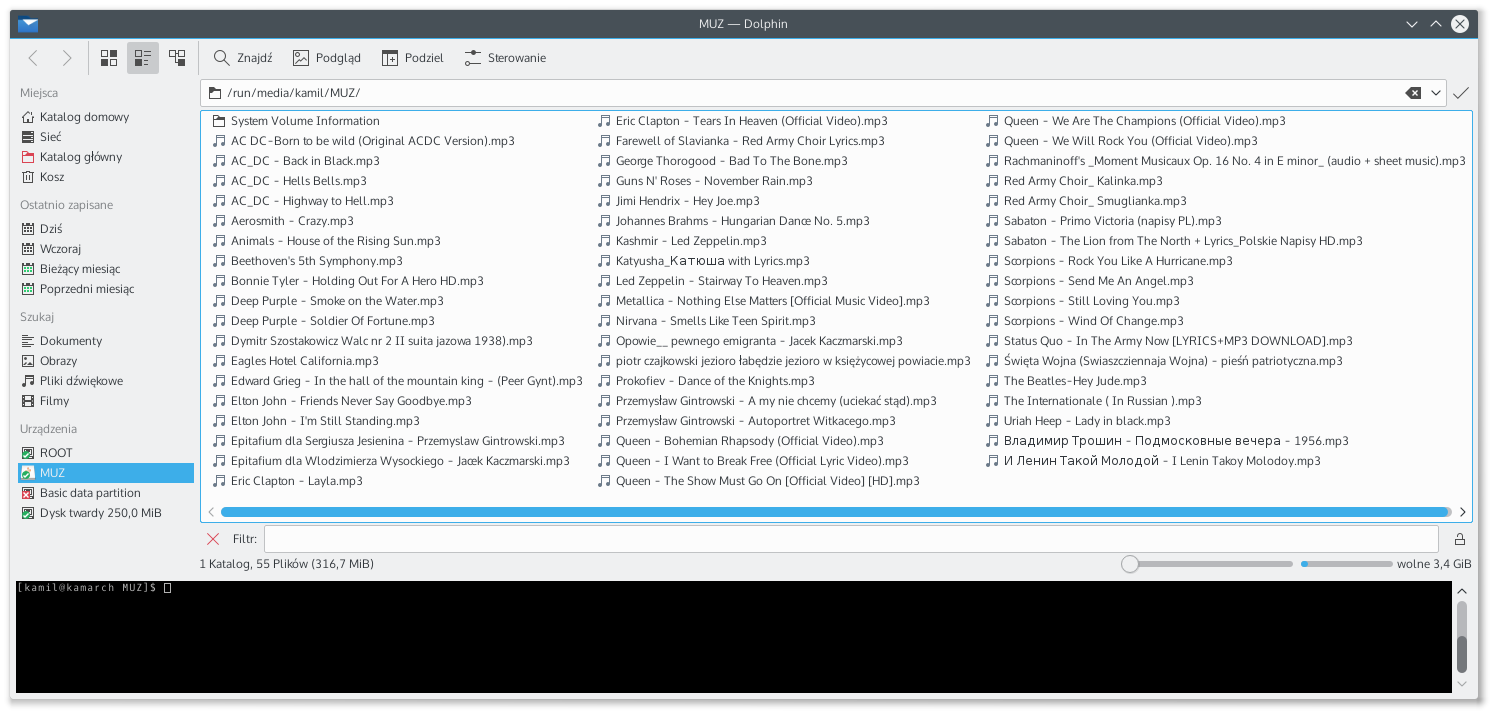Click the Filtr text input field
Image resolution: width=1494 pixels, height=715 pixels.
851,539
